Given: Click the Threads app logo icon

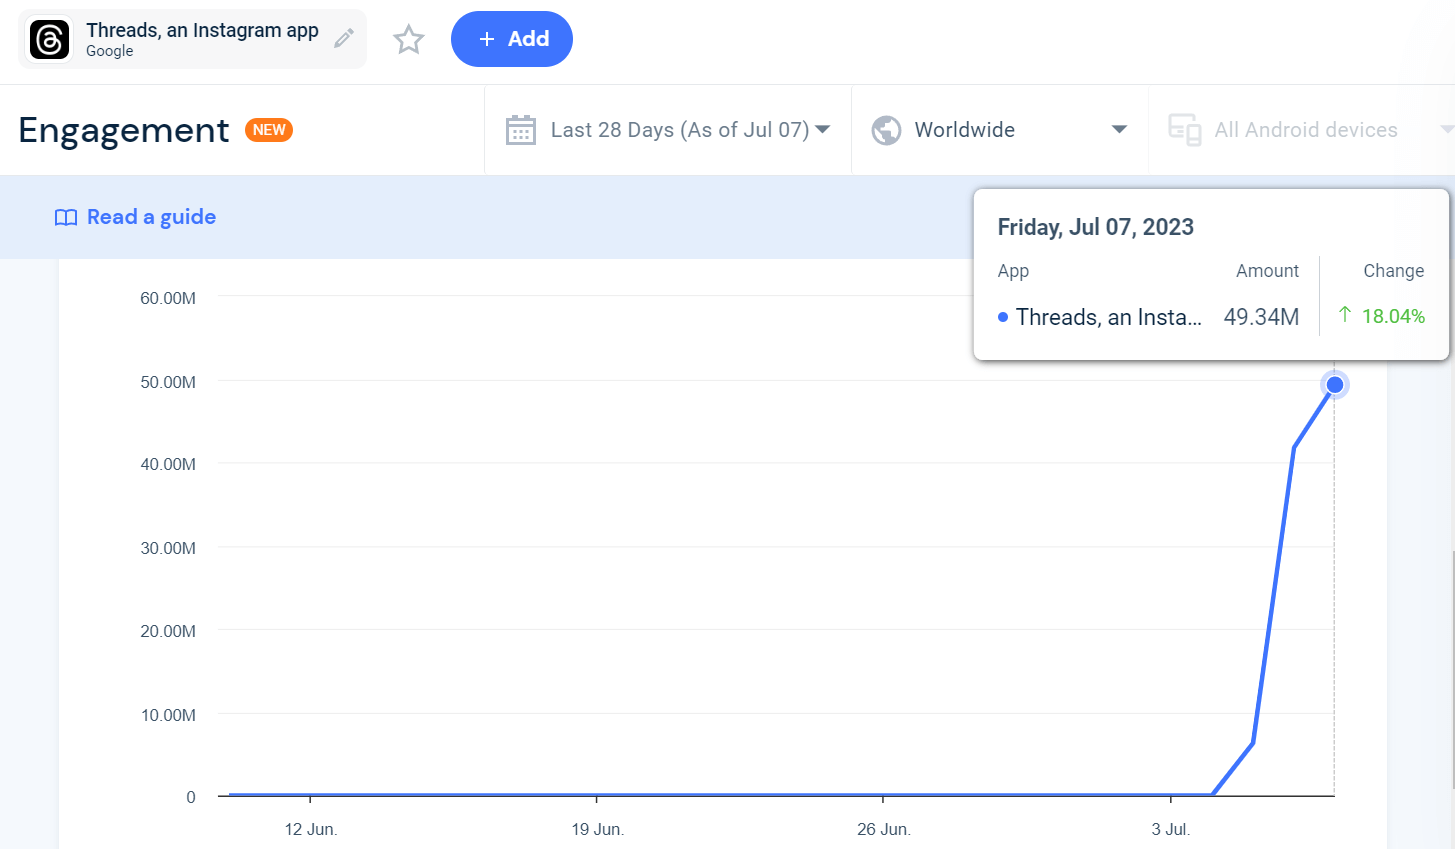Looking at the screenshot, I should 48,39.
